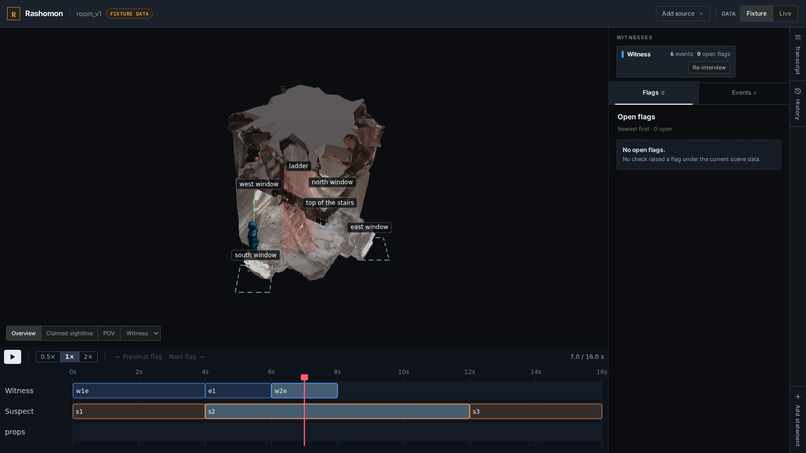Click the west window label
806x453 pixels.
point(259,184)
